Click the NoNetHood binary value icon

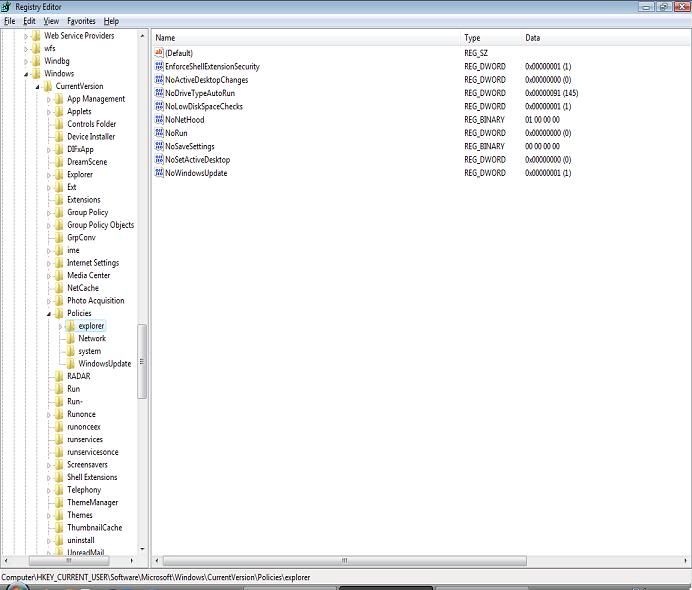pyautogui.click(x=159, y=120)
